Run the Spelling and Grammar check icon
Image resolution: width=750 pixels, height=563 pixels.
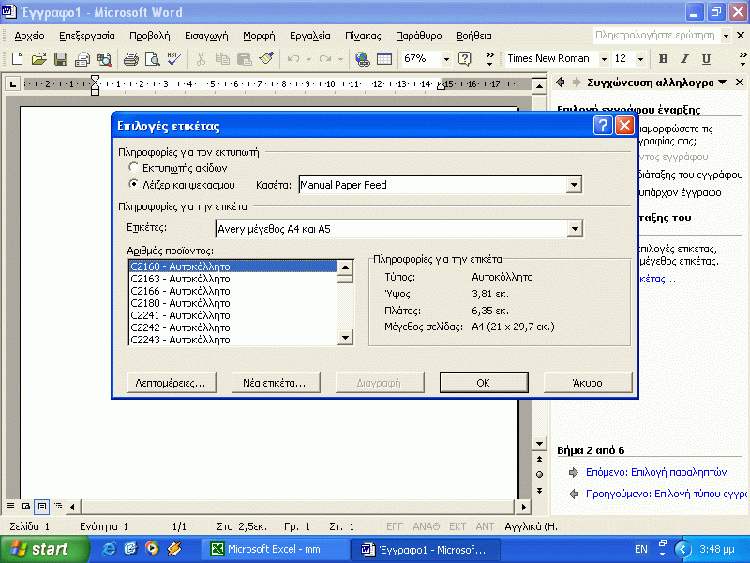pos(174,59)
